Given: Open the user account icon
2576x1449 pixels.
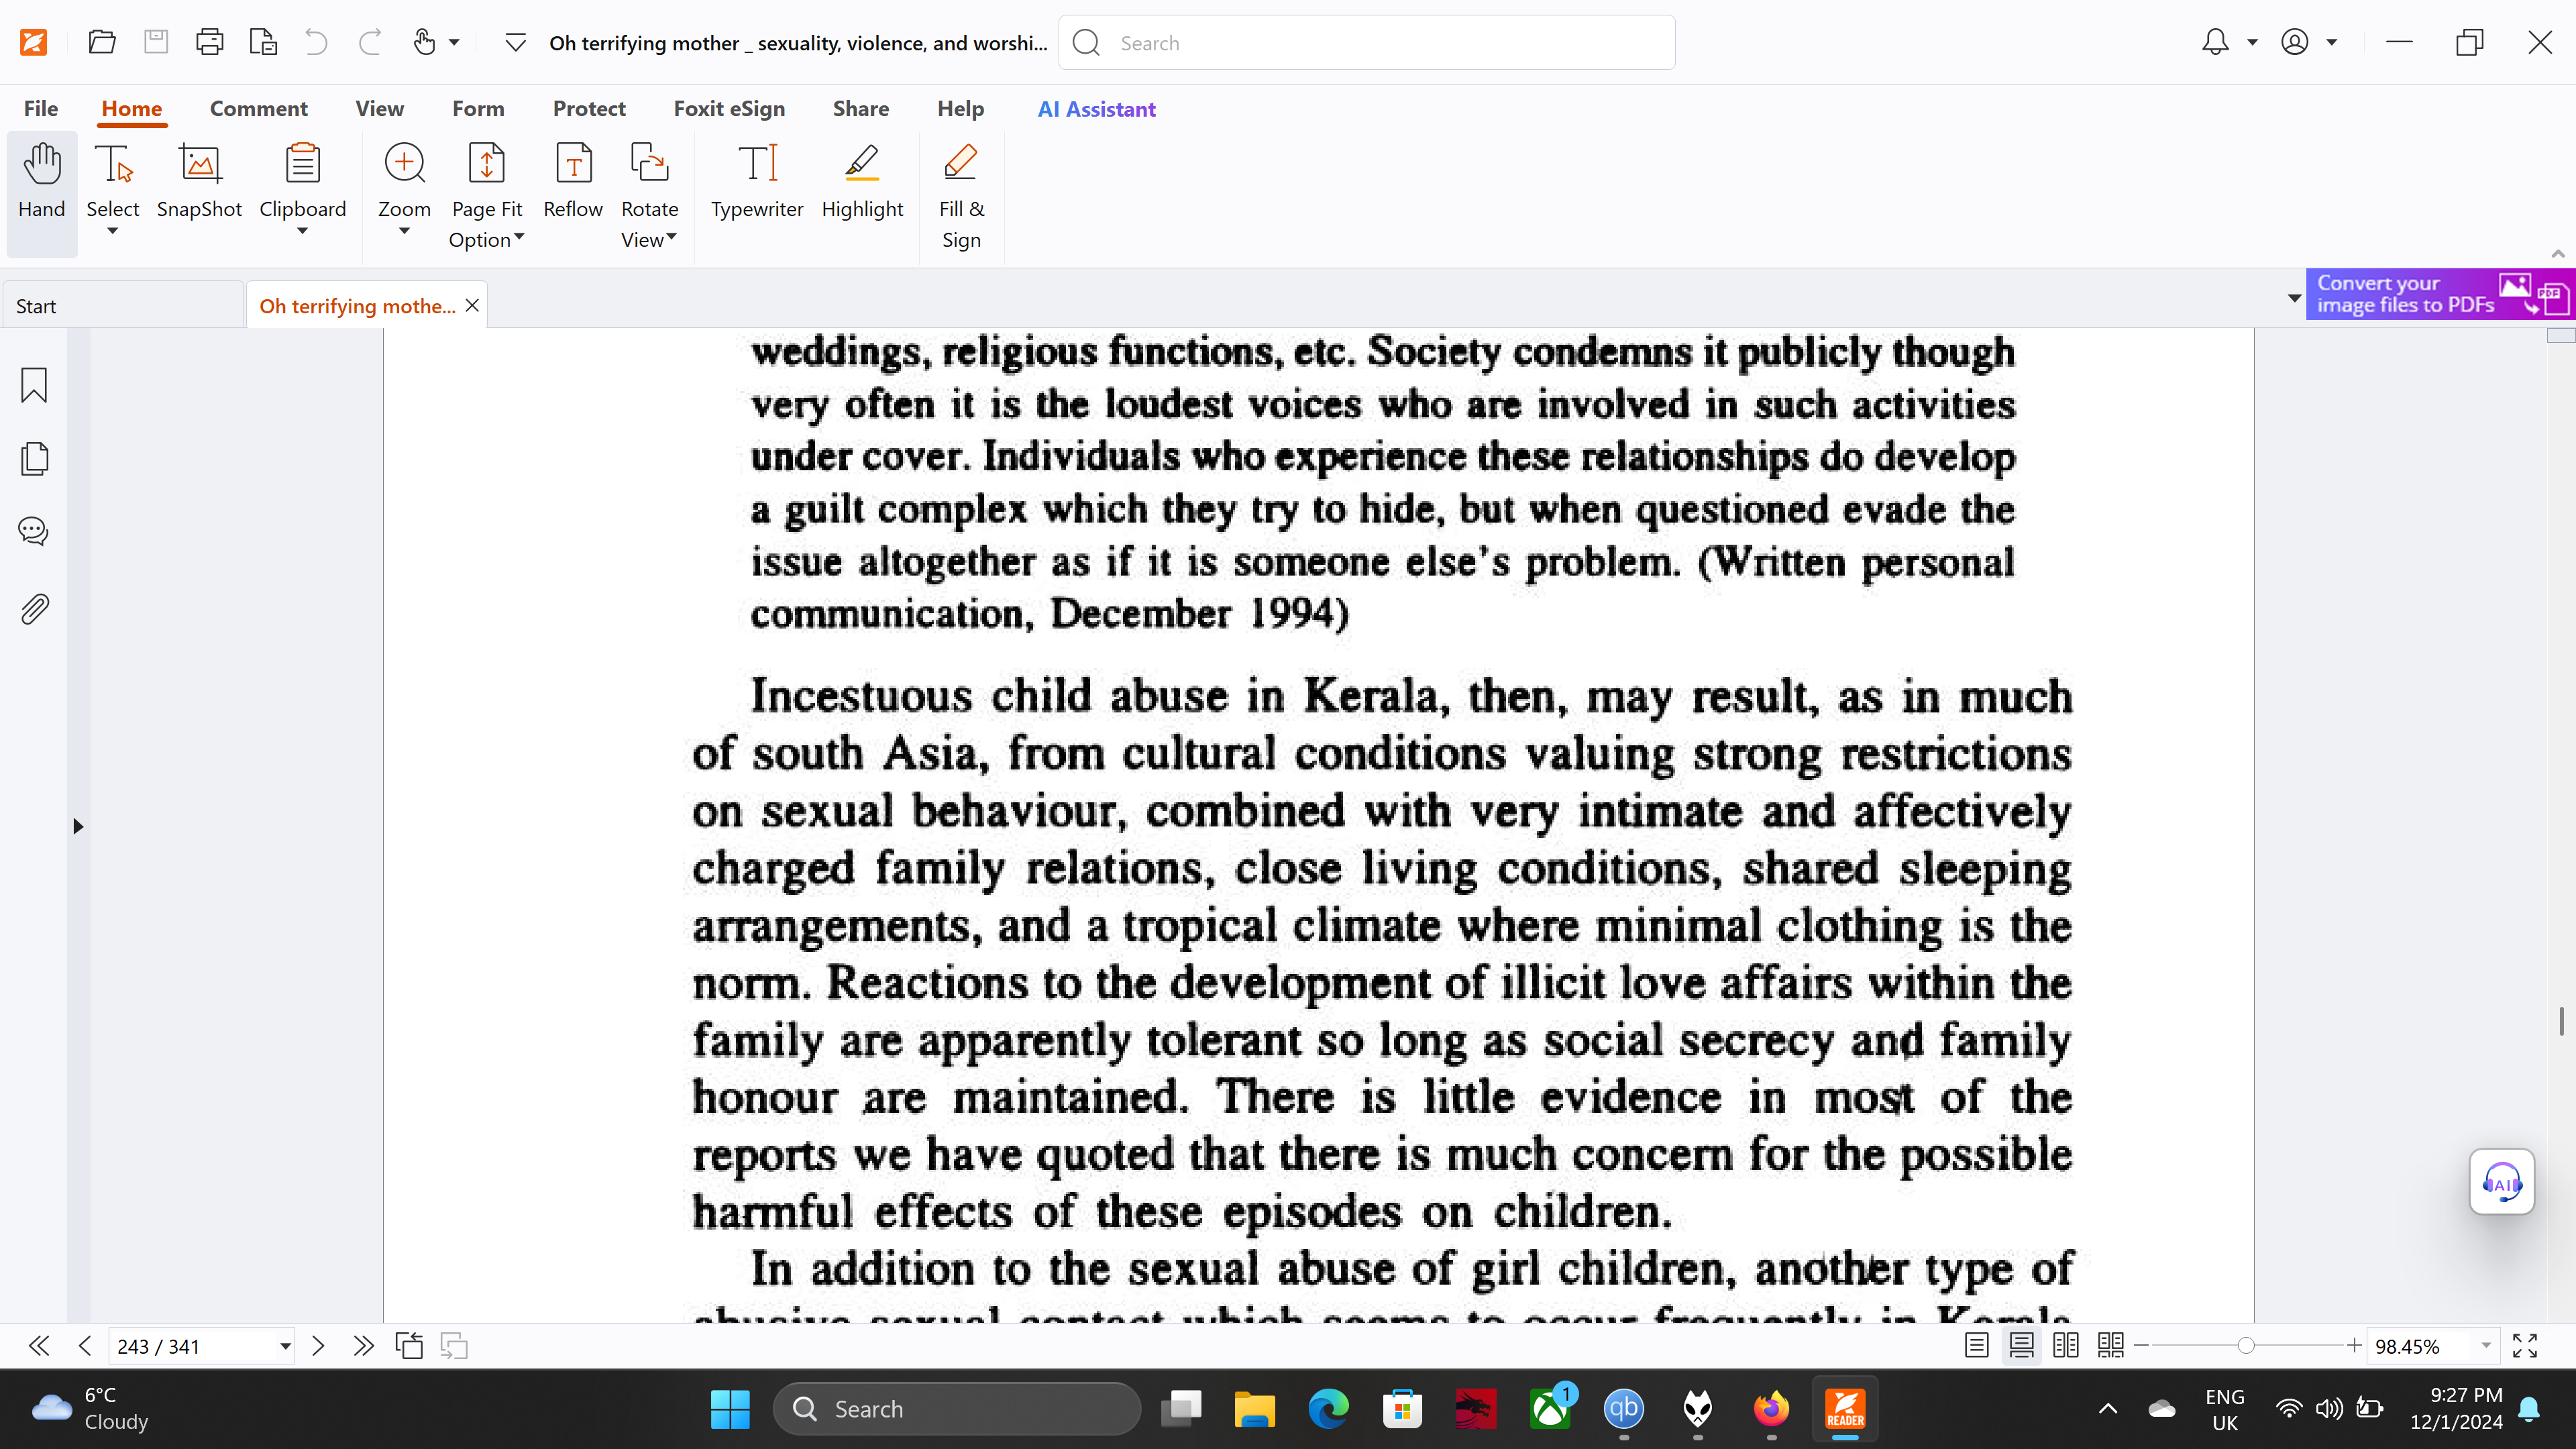Looking at the screenshot, I should pos(2294,42).
